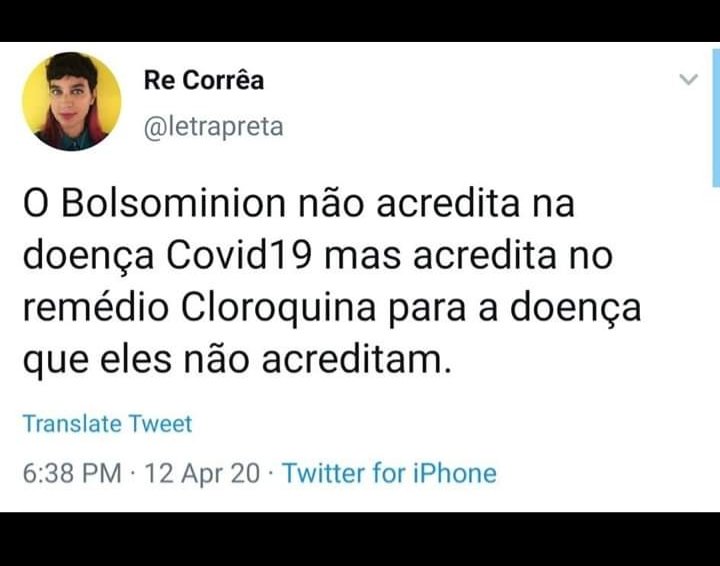Click the word acreditam ending the tweet
Viewport: 720px width, 566px height.
(356, 360)
